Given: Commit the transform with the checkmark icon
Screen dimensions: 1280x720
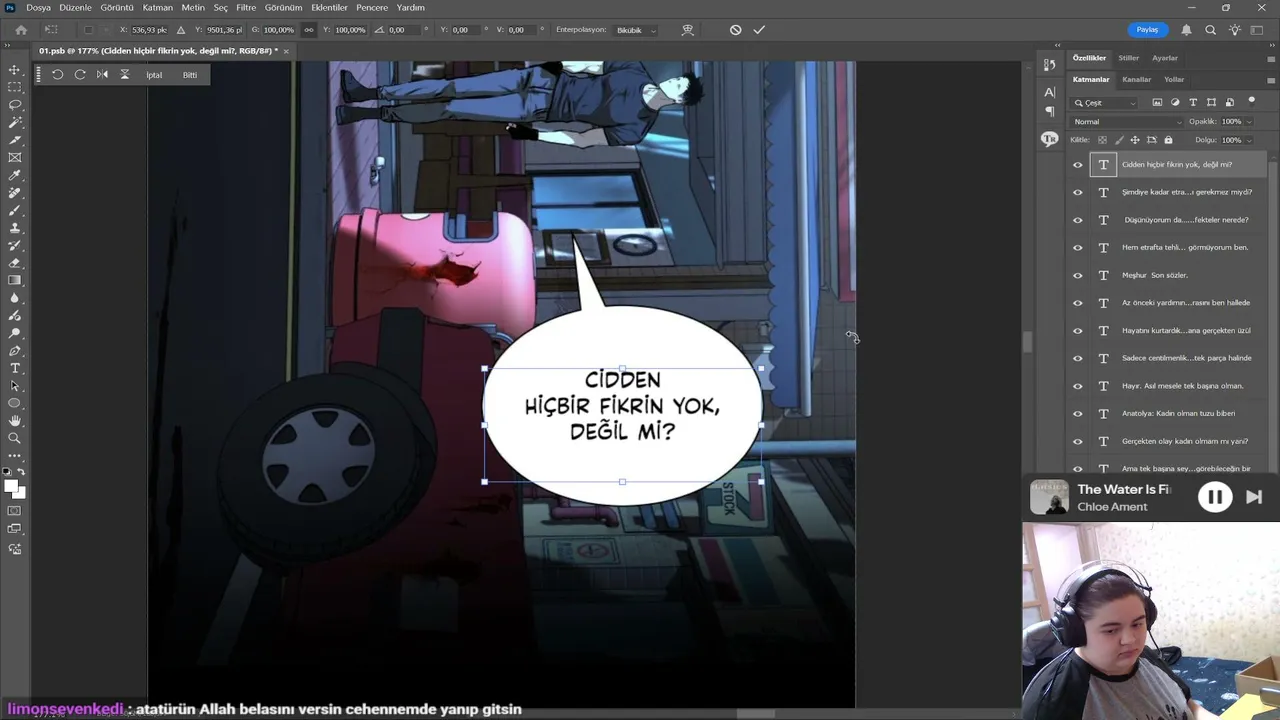Looking at the screenshot, I should (759, 30).
